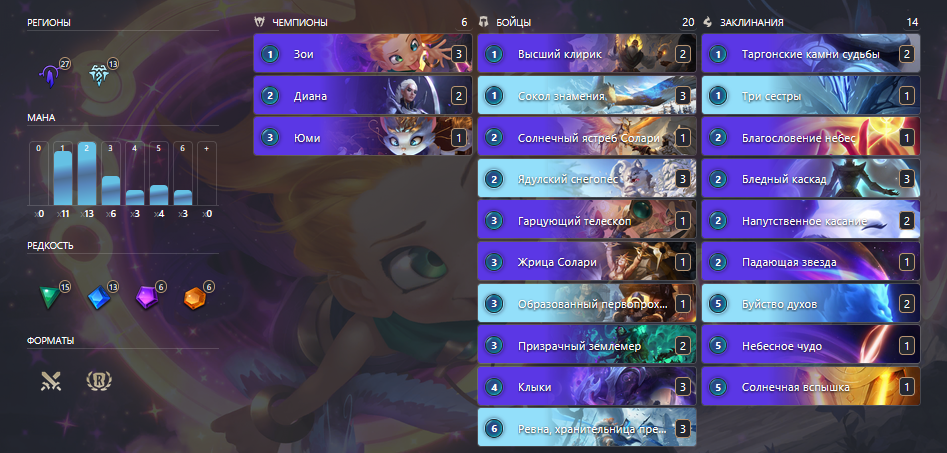Select the Сокол знамения unit card
The image size is (947, 453).
[586, 95]
